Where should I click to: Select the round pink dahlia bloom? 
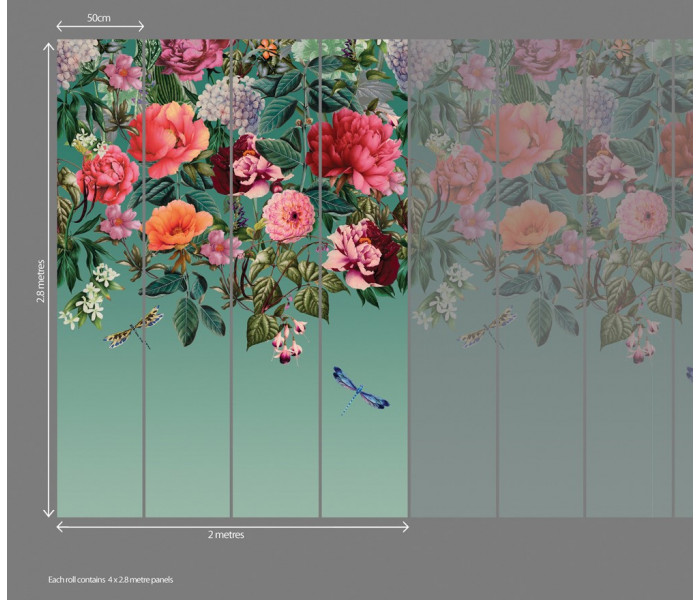click(288, 216)
